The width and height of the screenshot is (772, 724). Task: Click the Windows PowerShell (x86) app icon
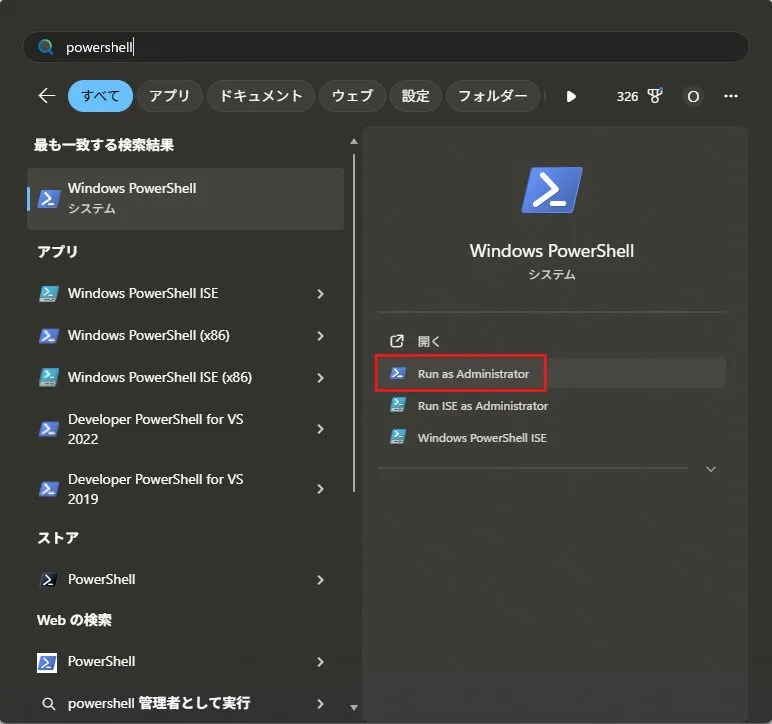tap(49, 336)
